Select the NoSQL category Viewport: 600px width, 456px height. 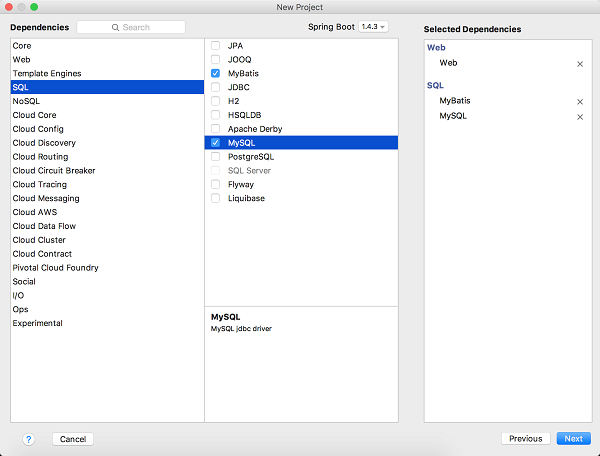coord(26,101)
